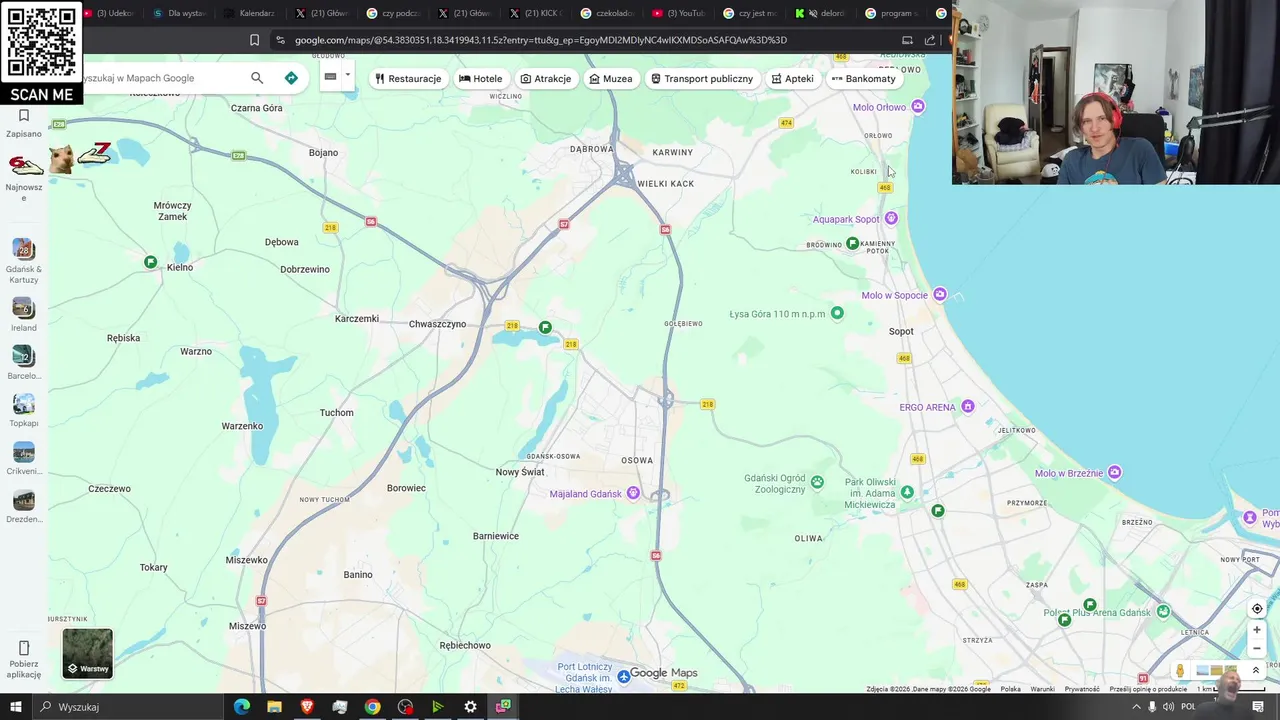
Task: Click the browser address bar URL
Action: click(x=541, y=40)
